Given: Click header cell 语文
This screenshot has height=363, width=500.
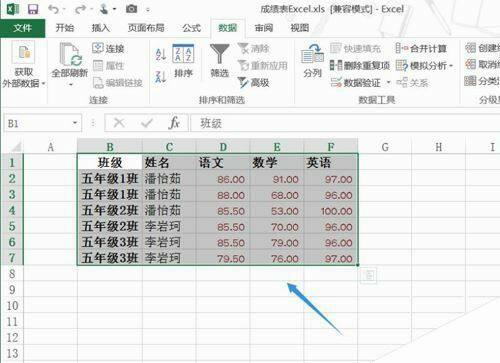Looking at the screenshot, I should click(x=223, y=163).
